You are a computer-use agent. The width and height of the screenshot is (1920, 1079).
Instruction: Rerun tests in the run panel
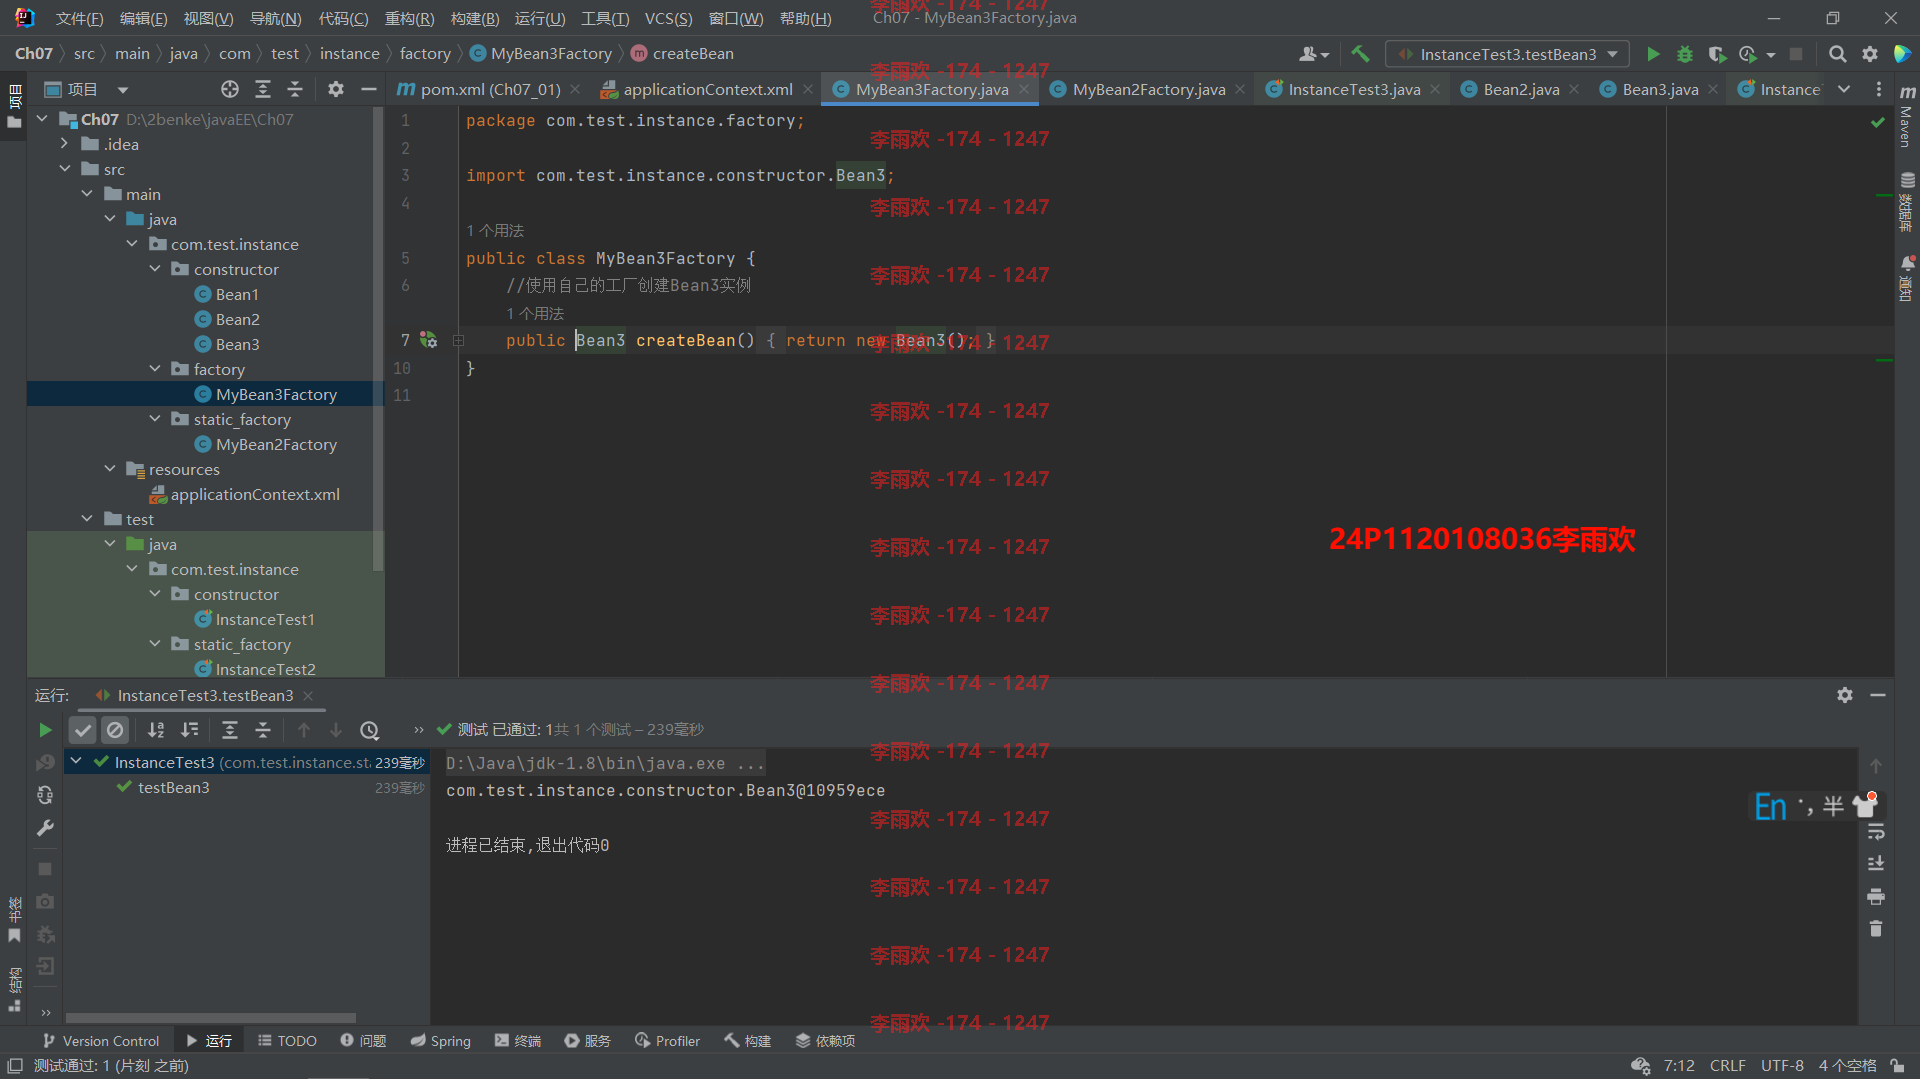click(45, 730)
